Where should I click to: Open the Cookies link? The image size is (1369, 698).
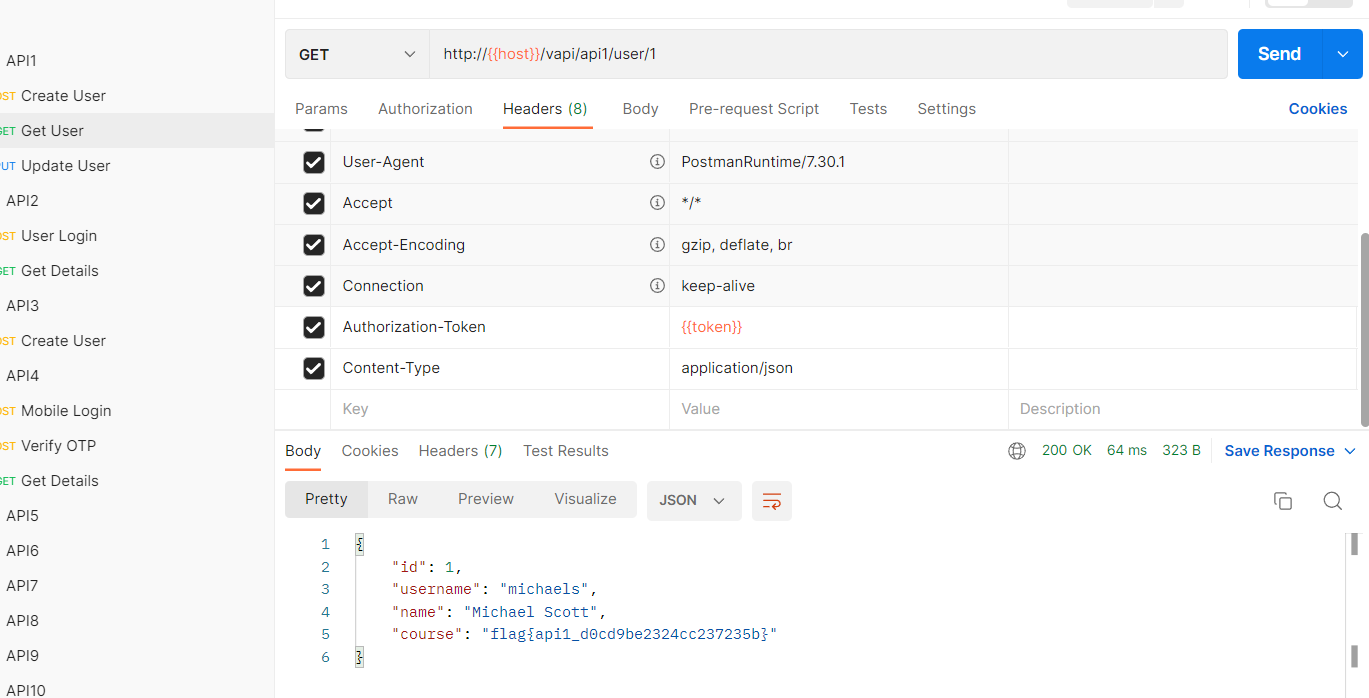pos(1318,109)
